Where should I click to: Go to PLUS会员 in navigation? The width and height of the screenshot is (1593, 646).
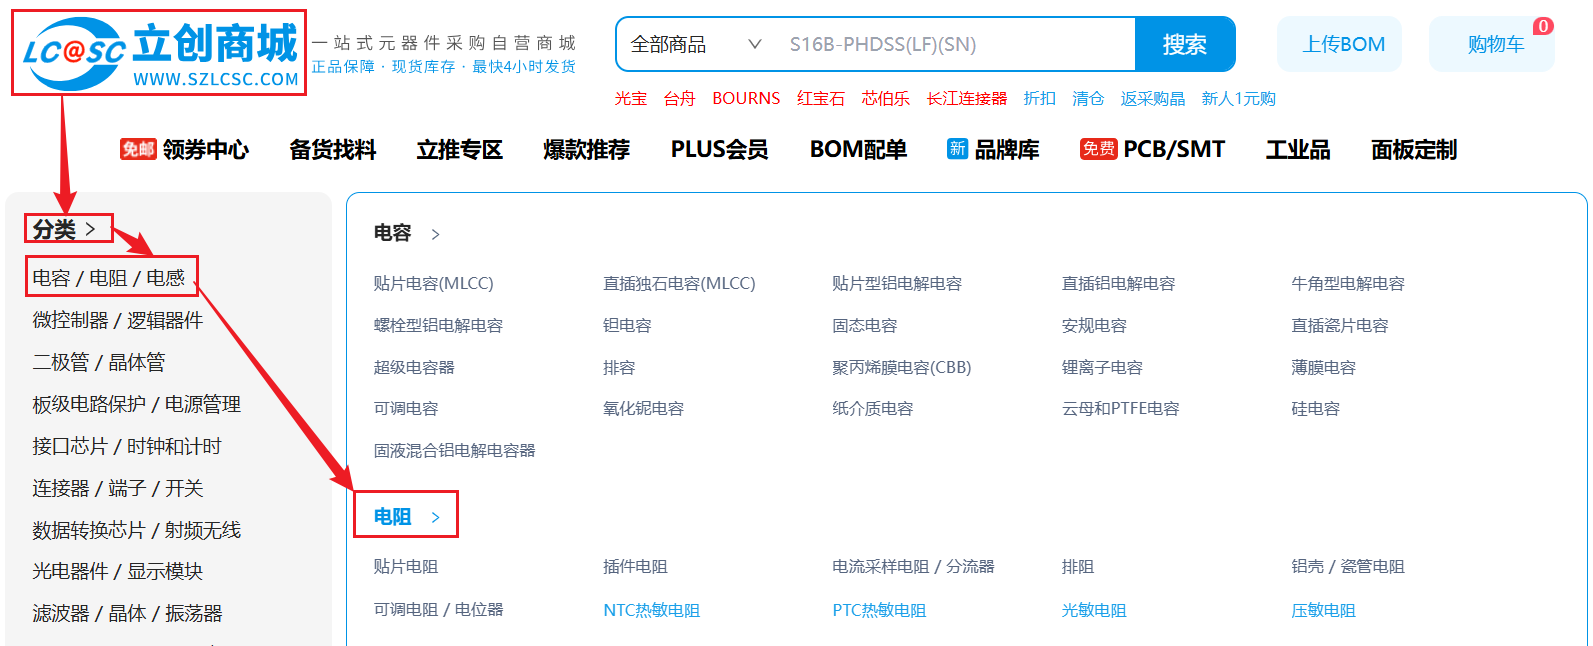[x=720, y=150]
